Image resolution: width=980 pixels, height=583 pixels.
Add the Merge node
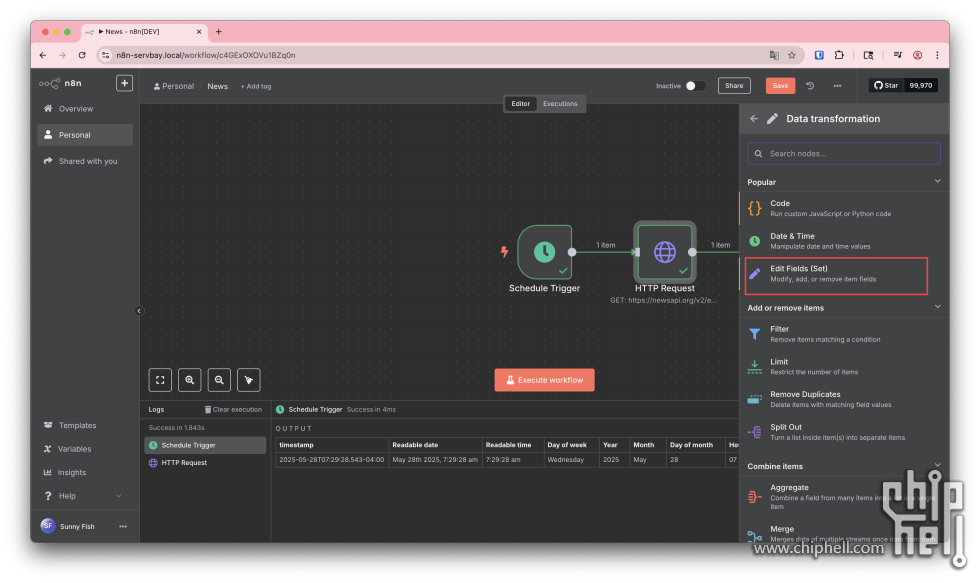(844, 534)
